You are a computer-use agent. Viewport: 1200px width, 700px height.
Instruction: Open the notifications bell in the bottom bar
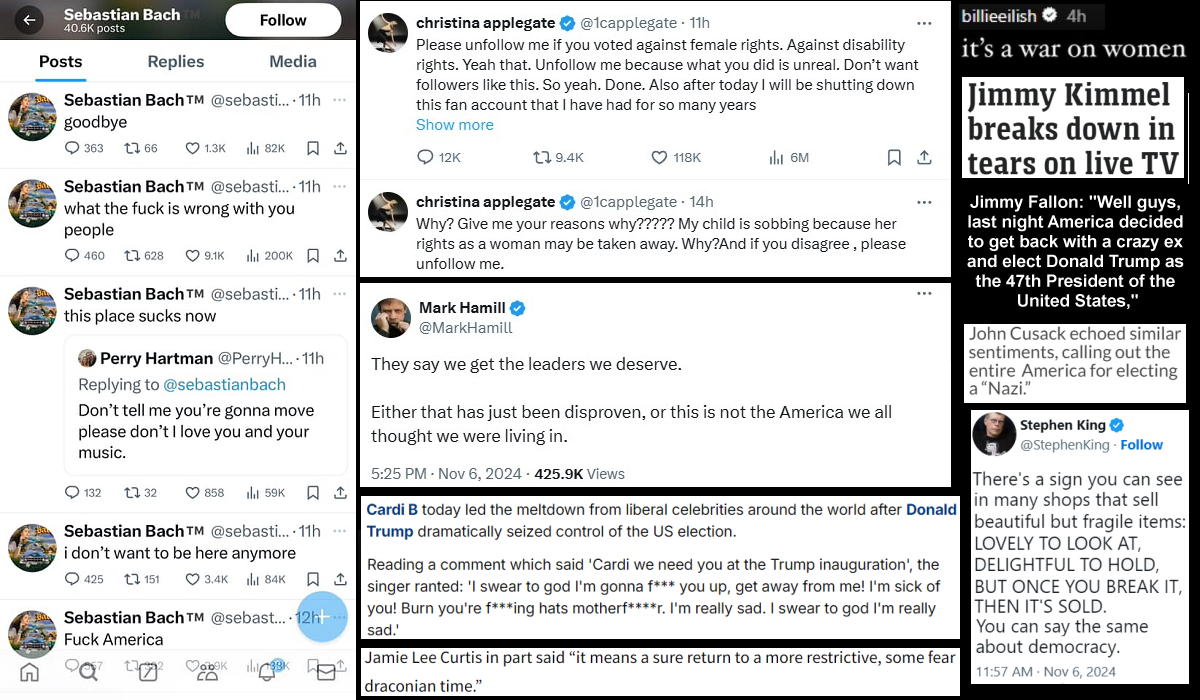[267, 672]
